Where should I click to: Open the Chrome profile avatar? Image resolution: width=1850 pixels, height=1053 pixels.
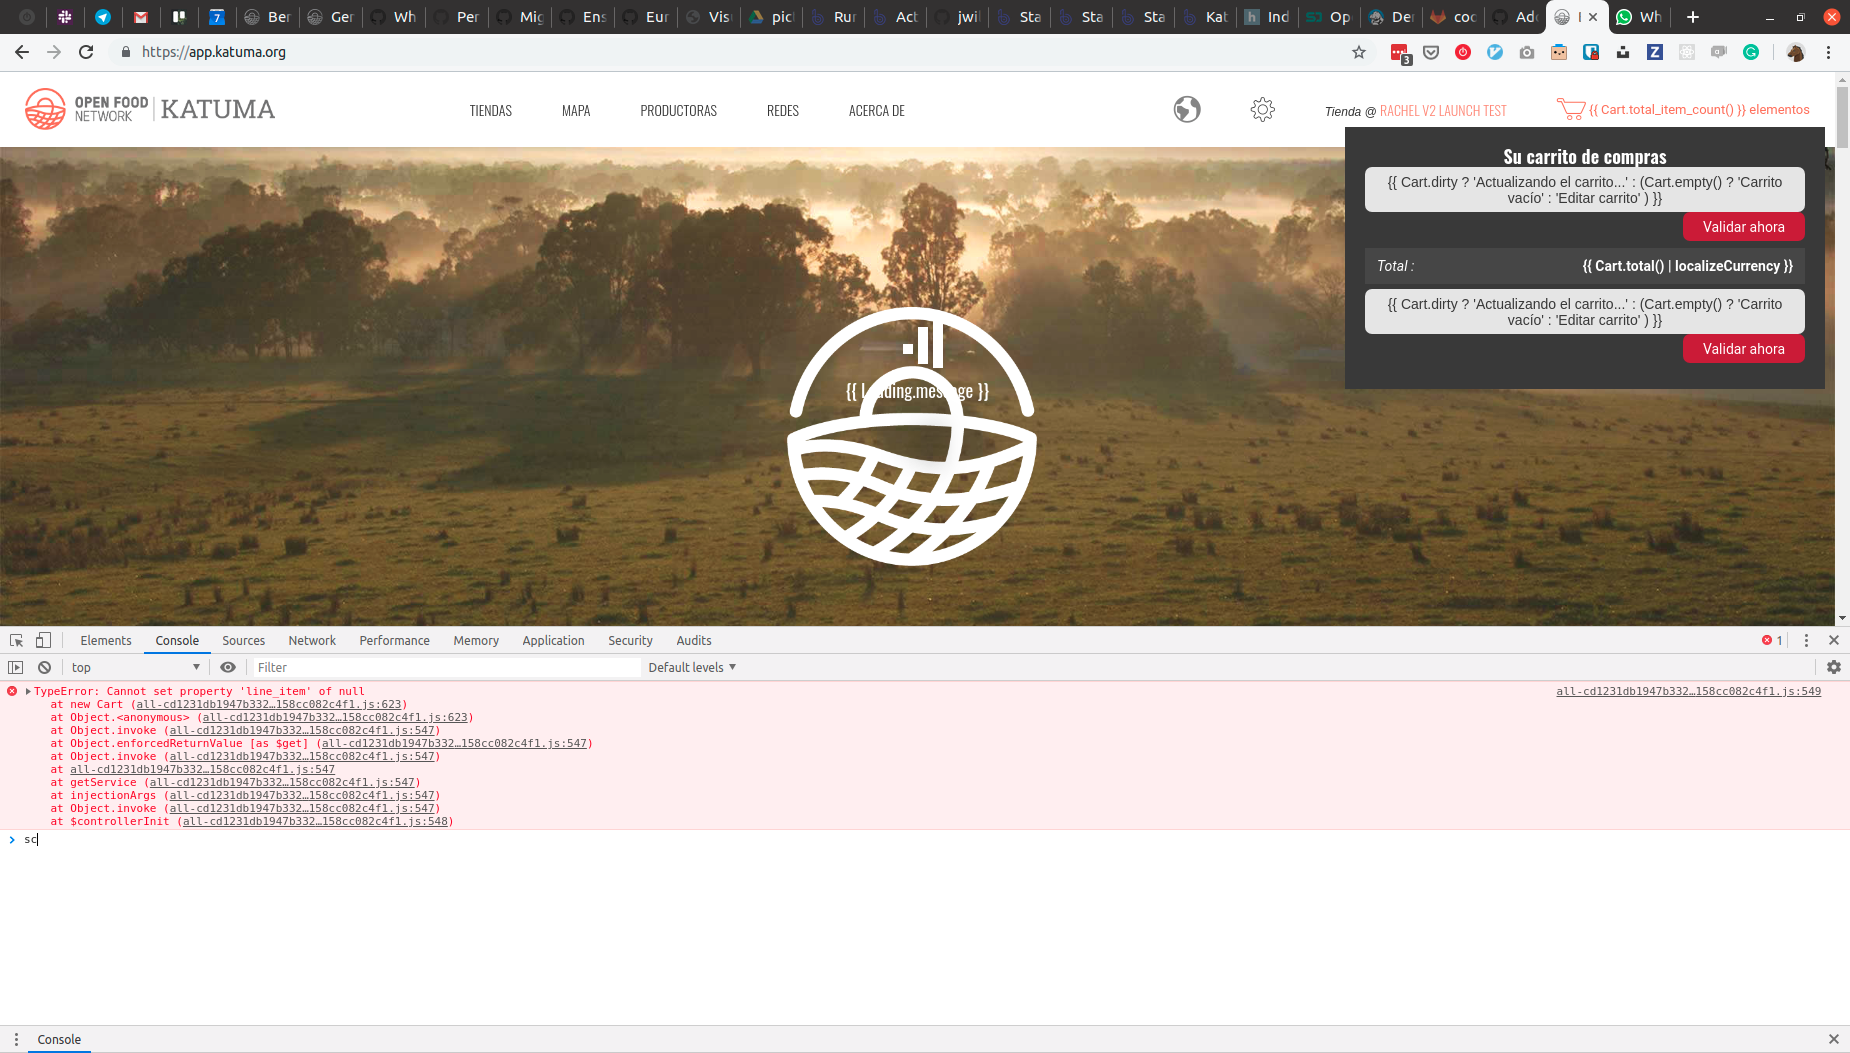pyautogui.click(x=1796, y=52)
